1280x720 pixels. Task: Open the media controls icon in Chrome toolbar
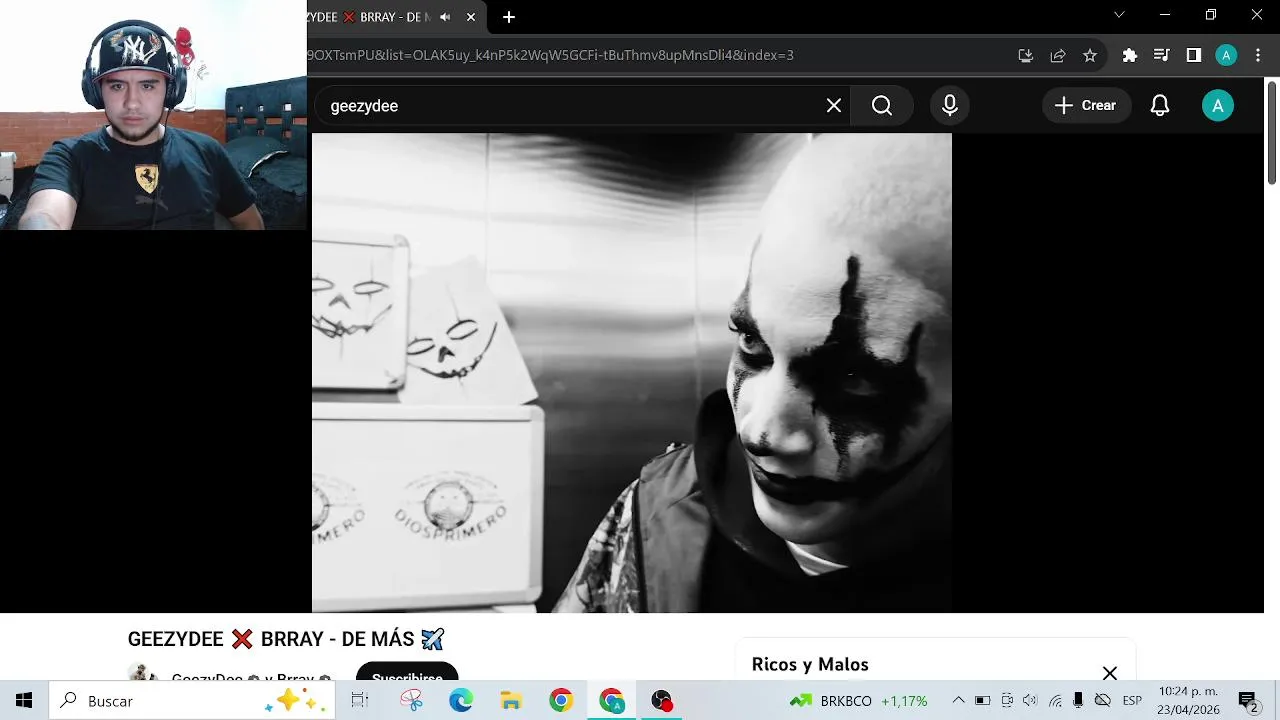coord(1161,55)
